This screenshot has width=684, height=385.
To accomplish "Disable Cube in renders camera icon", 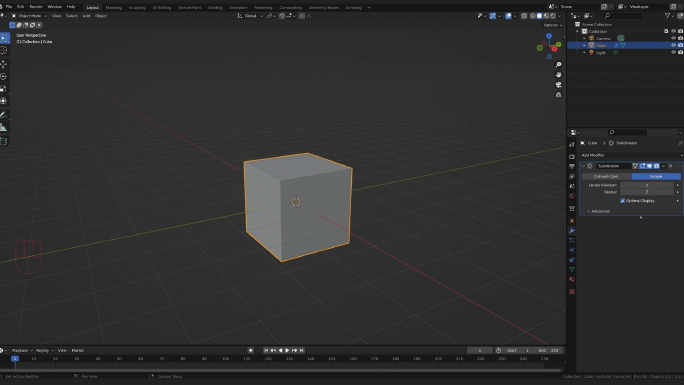I will 681,45.
